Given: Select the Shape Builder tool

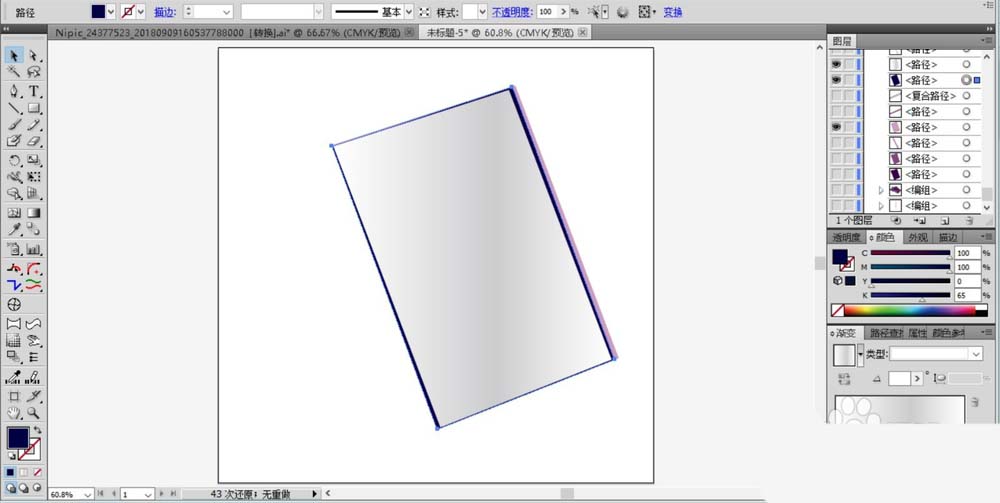Looking at the screenshot, I should [x=14, y=193].
